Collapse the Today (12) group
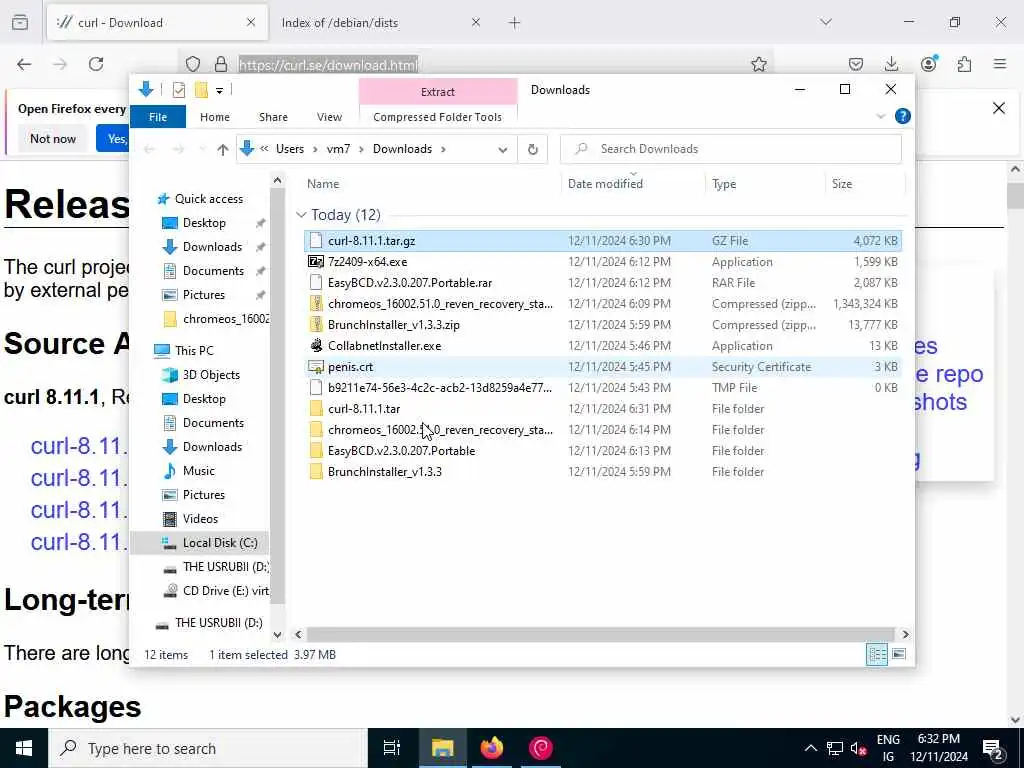1024x768 pixels. coord(301,215)
